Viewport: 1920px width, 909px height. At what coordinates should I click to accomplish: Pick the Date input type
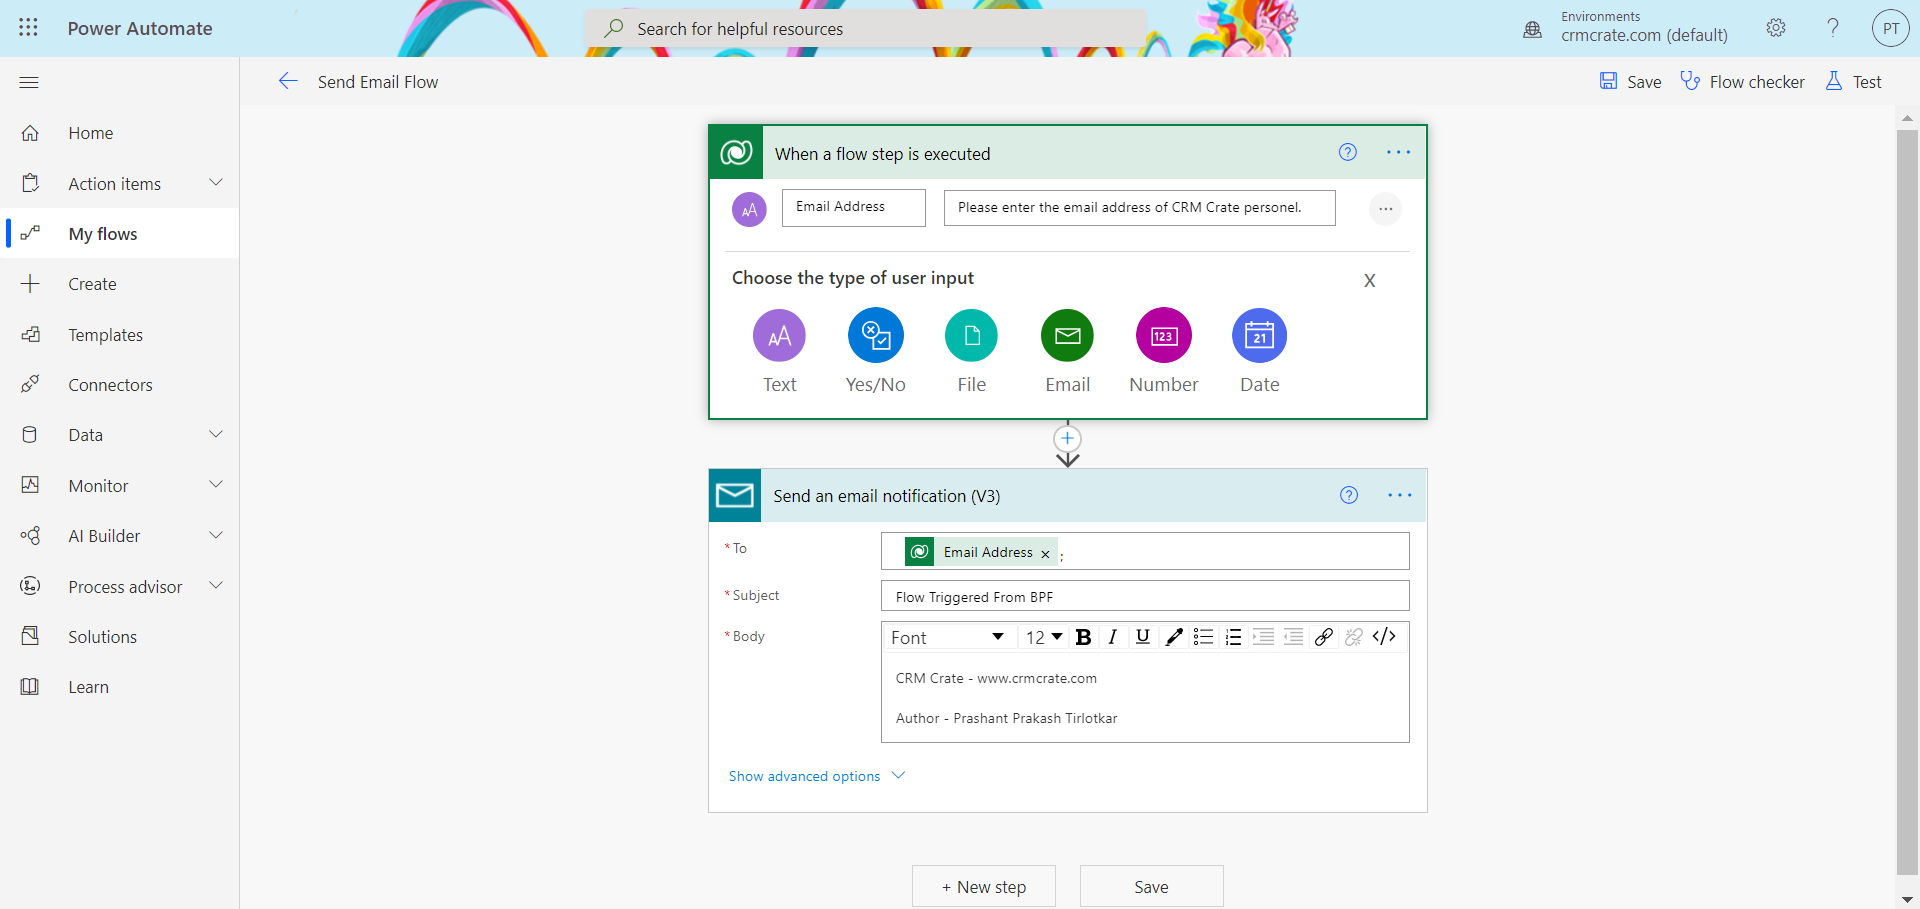[x=1259, y=336]
